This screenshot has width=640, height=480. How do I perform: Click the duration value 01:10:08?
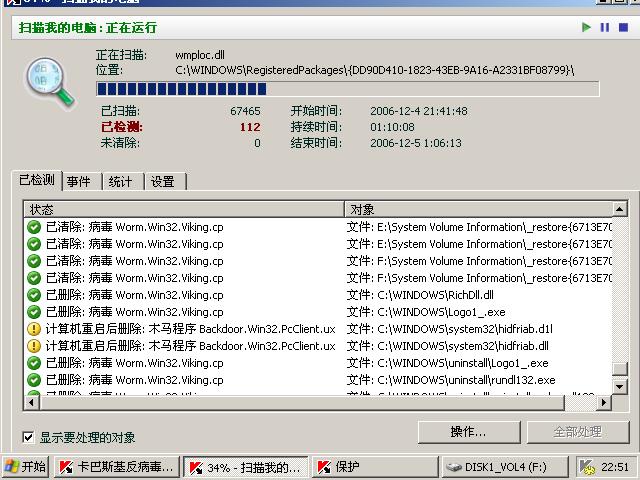392,127
